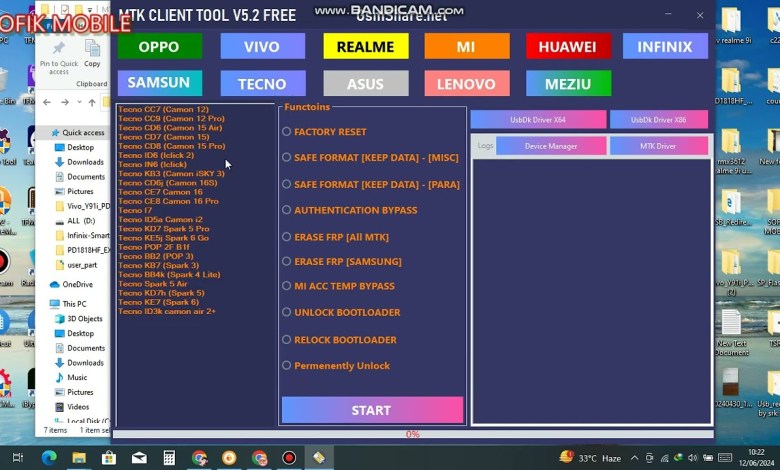Click the progress bar showing 0%

coord(413,434)
